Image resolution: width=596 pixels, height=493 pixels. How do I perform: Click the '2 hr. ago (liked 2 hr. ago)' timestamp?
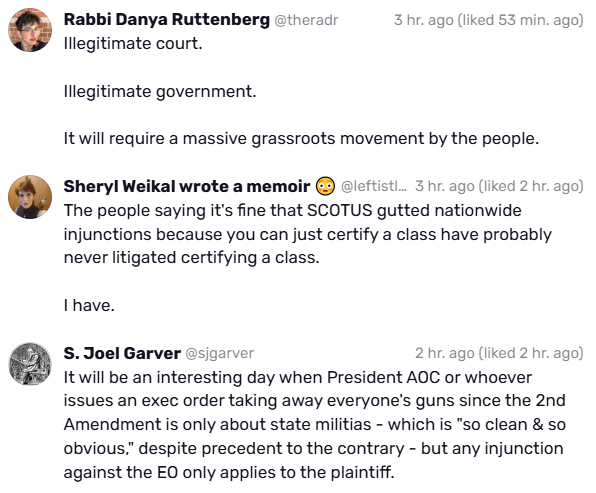[499, 353]
